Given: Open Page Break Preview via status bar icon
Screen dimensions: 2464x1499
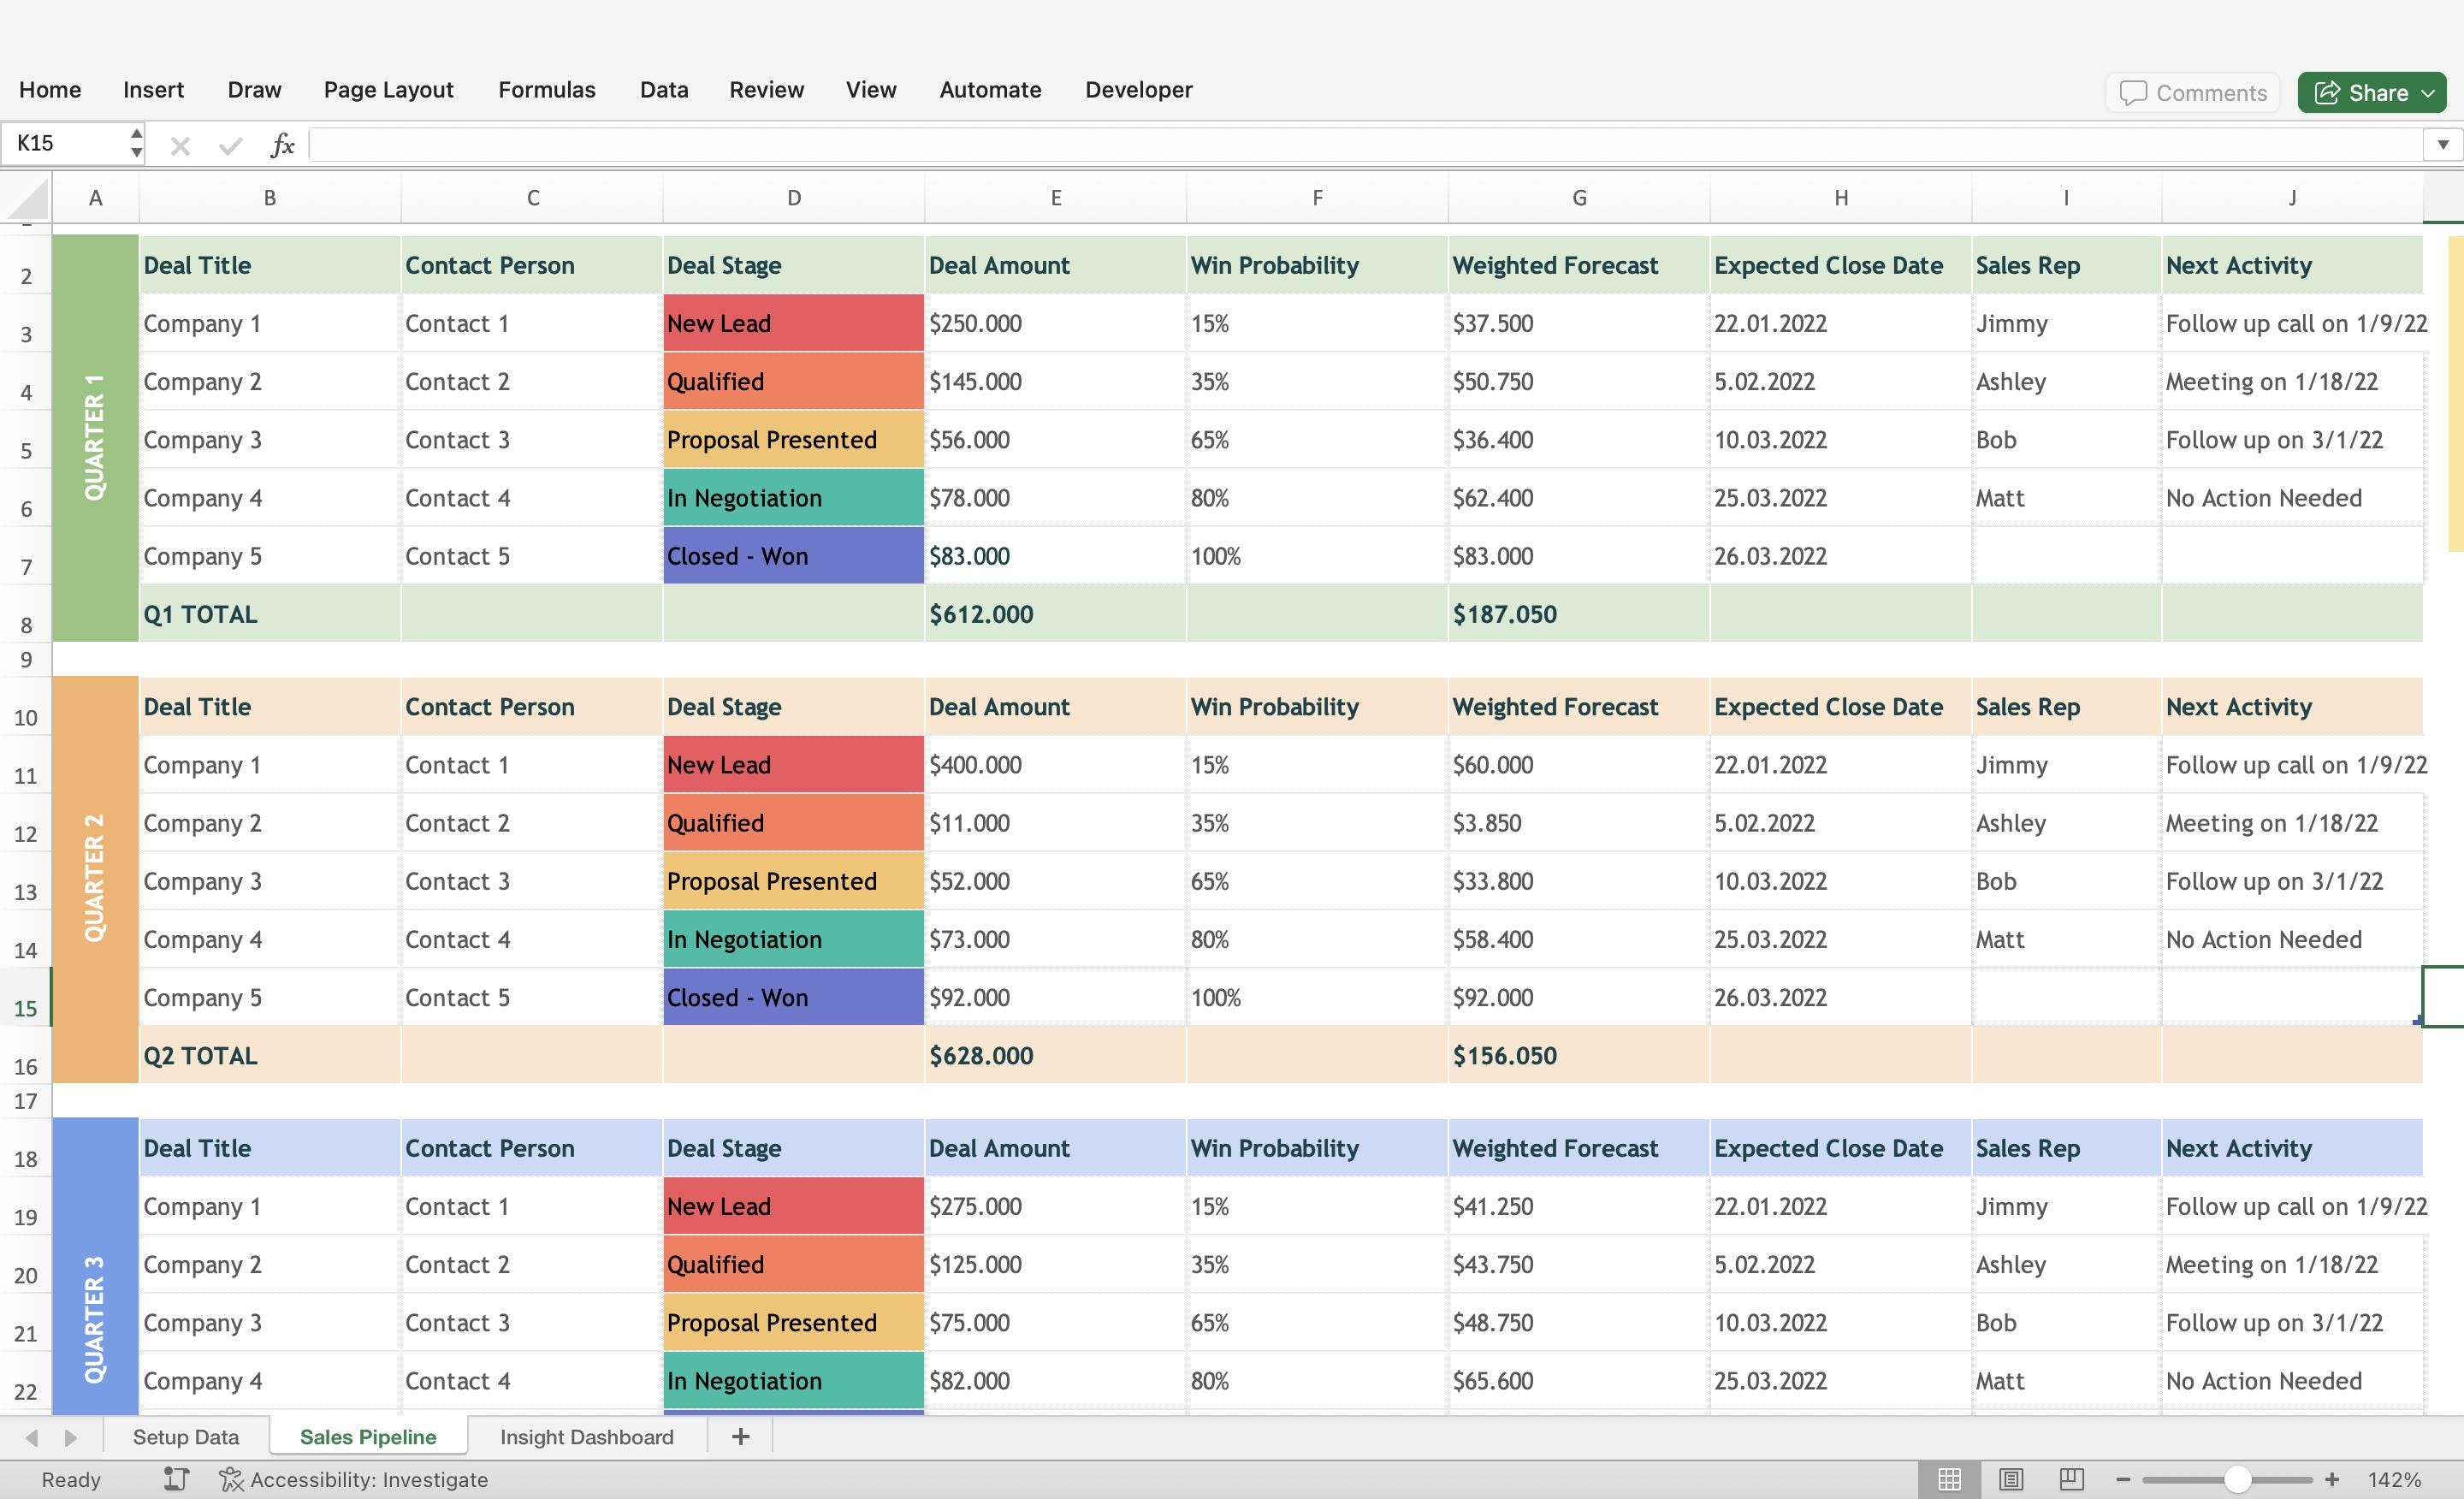Looking at the screenshot, I should (2073, 1479).
